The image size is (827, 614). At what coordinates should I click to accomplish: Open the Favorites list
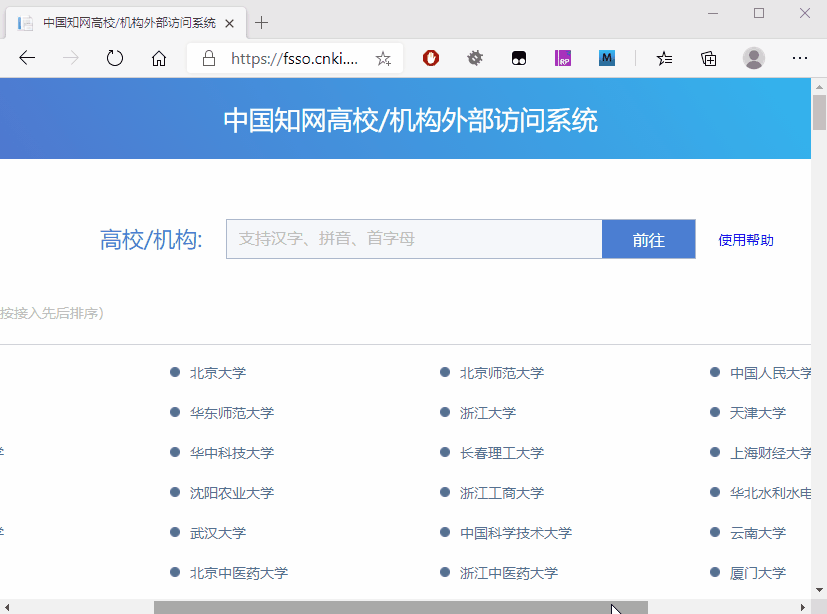[665, 58]
